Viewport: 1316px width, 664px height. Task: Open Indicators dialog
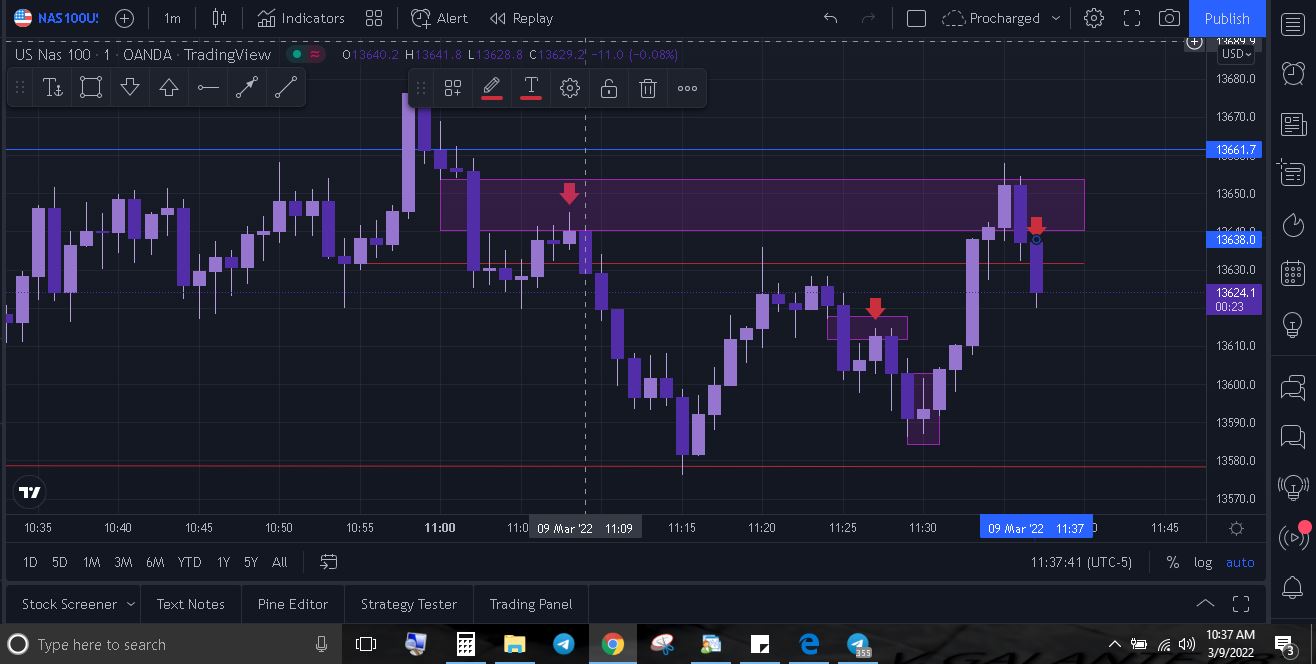click(300, 18)
